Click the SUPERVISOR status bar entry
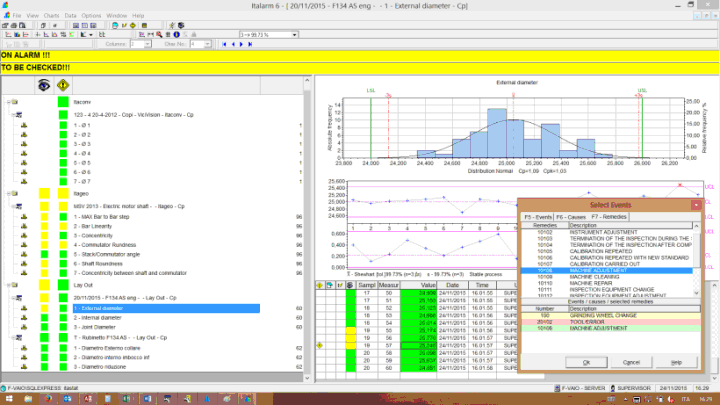 630,388
